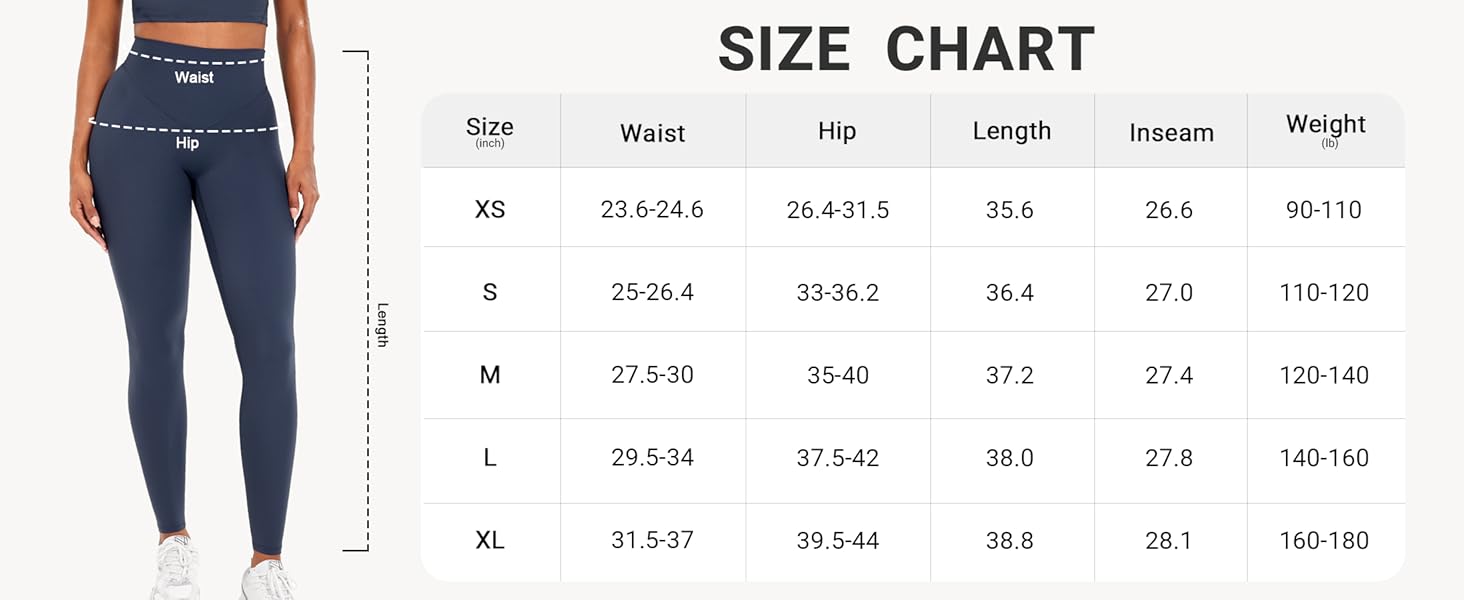This screenshot has height=600, width=1464.
Task: Click the vertical Length measurement label
Action: [x=382, y=325]
